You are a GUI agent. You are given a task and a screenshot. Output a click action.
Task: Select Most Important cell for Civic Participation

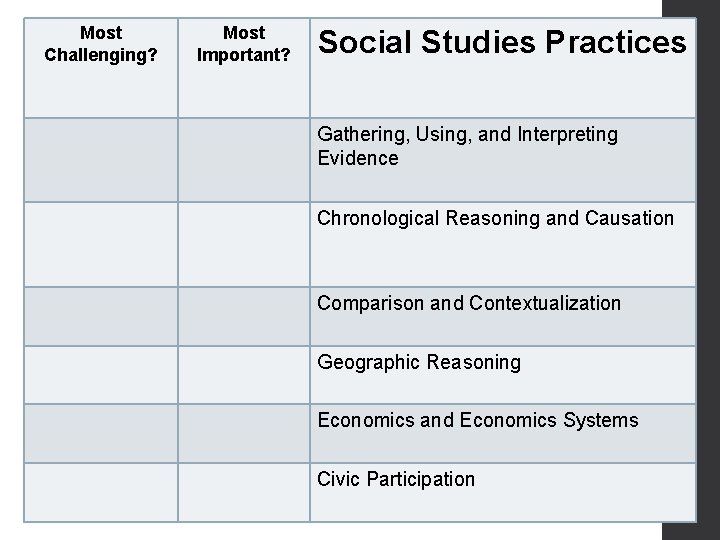click(244, 492)
